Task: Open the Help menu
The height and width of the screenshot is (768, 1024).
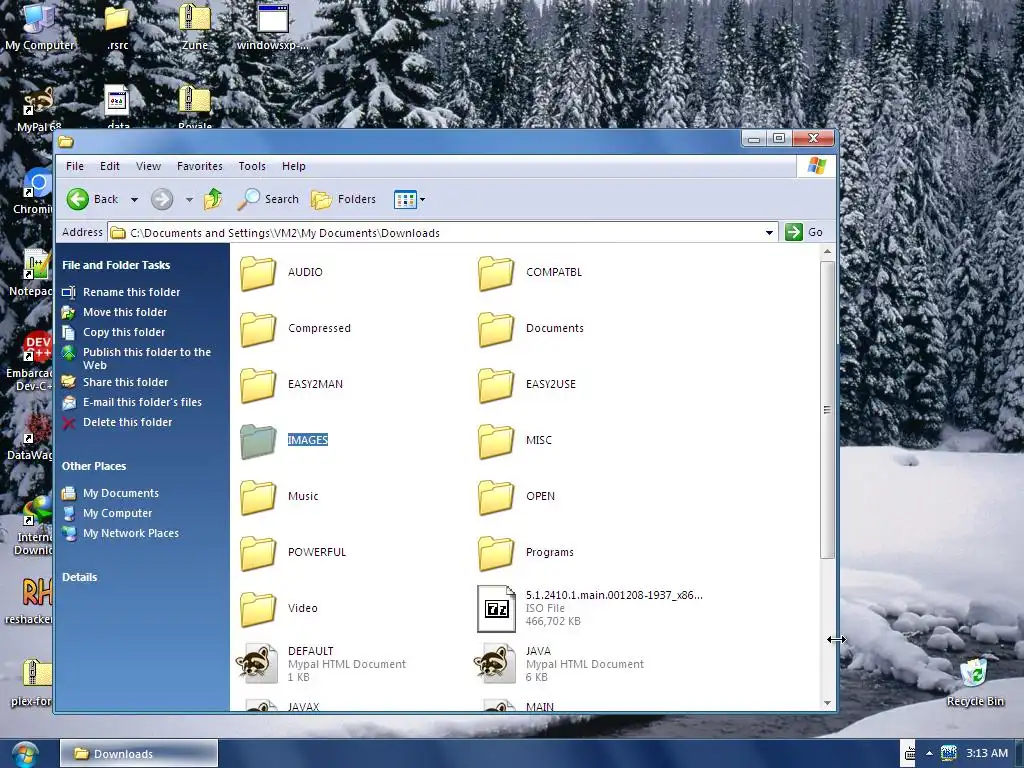Action: pyautogui.click(x=294, y=166)
